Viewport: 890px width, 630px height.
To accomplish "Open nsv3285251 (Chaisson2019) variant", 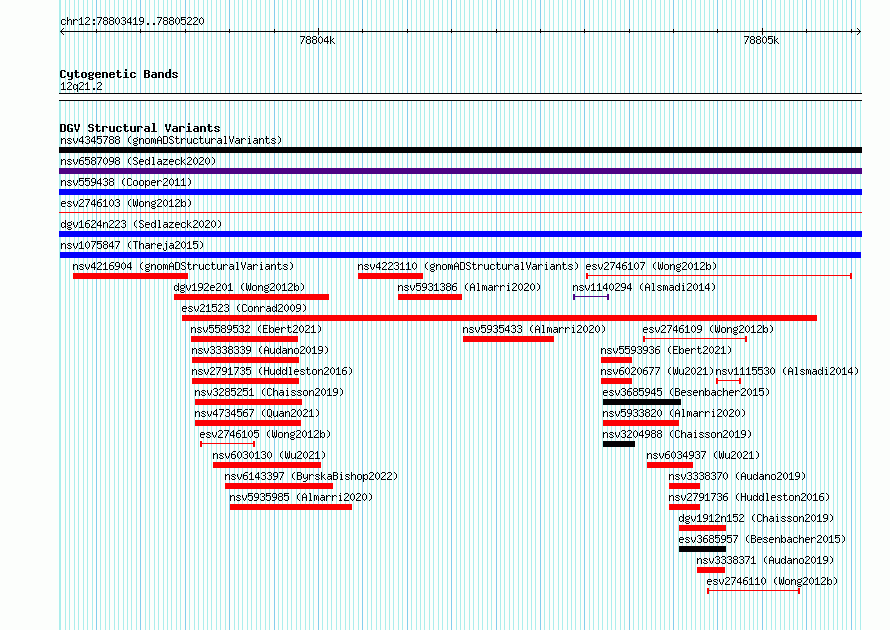I will click(269, 392).
